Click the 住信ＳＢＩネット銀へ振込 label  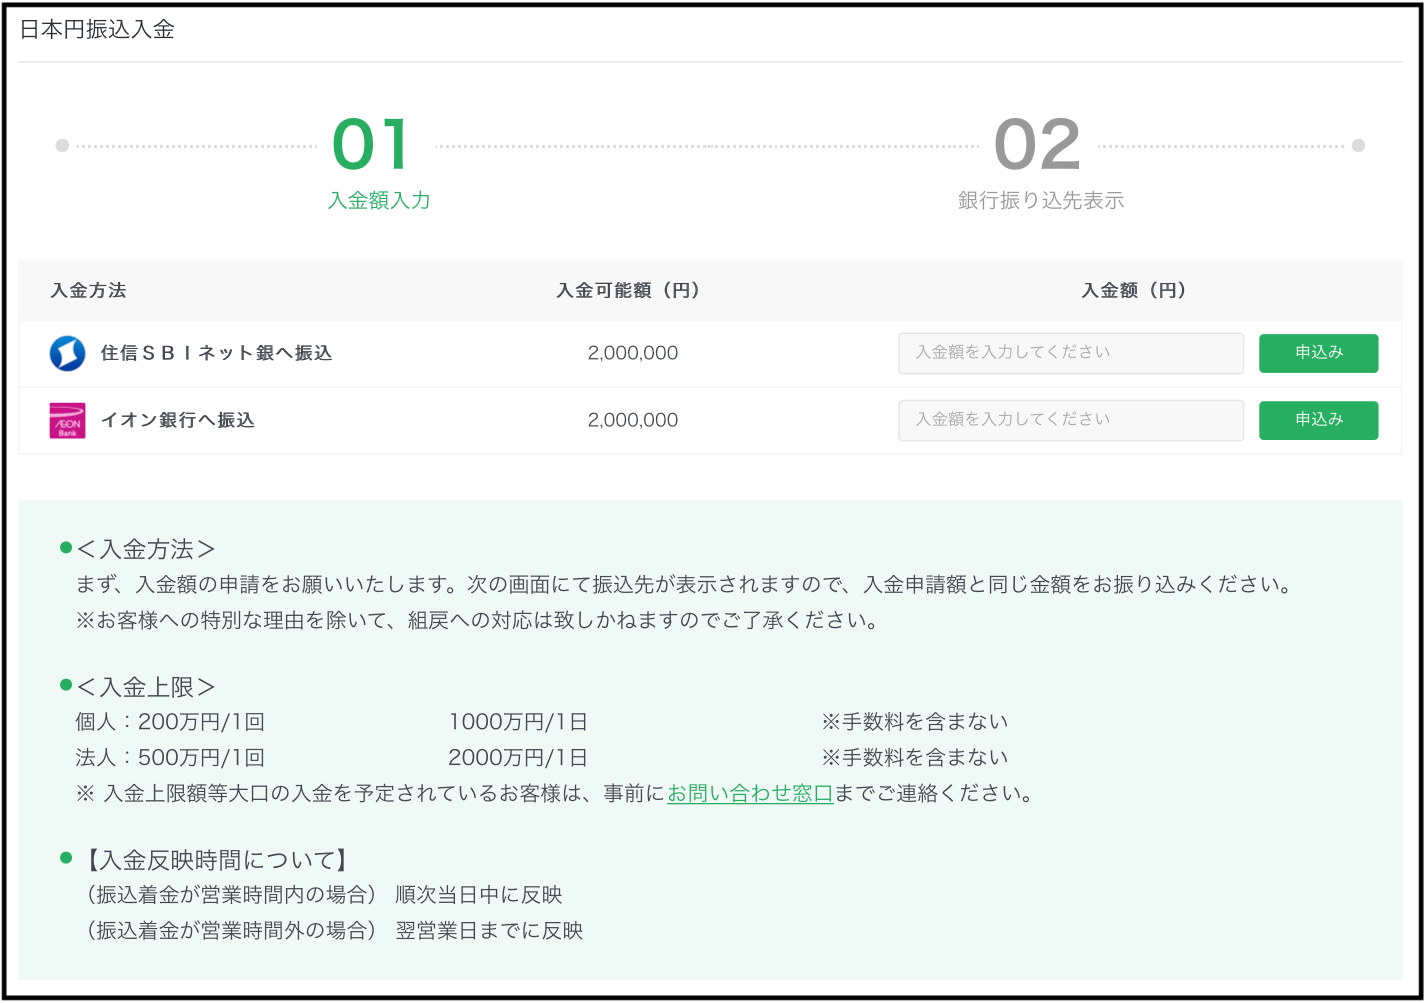[216, 353]
